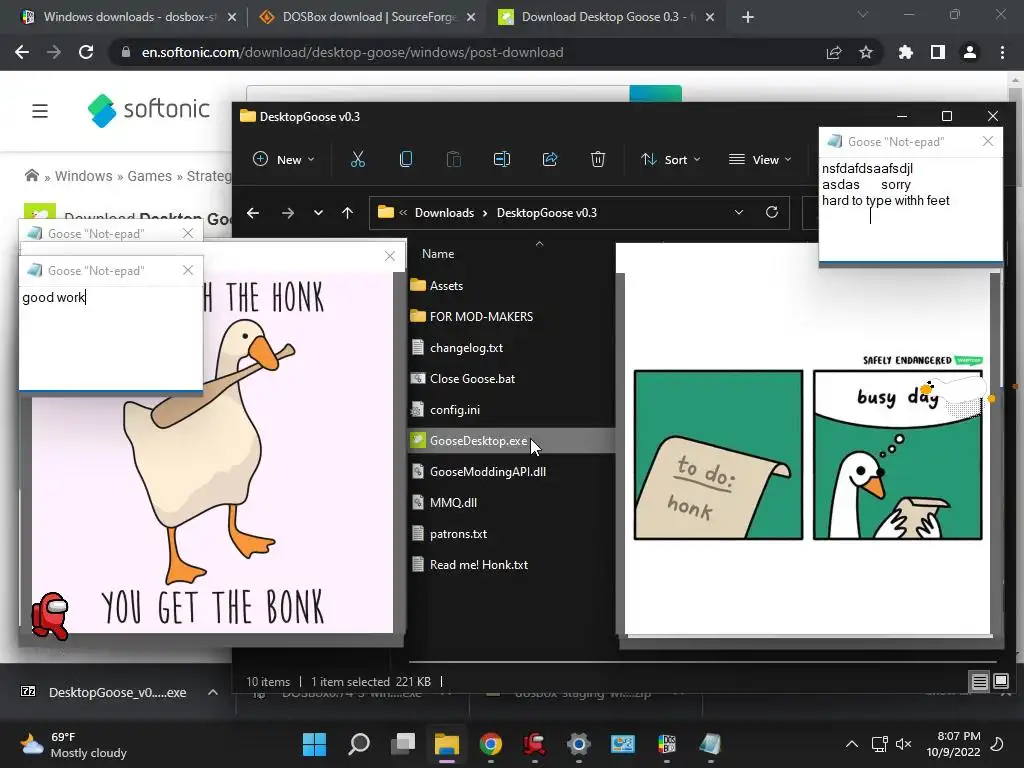Click Windows in Softonic breadcrumb
The width and height of the screenshot is (1024, 768).
point(84,176)
